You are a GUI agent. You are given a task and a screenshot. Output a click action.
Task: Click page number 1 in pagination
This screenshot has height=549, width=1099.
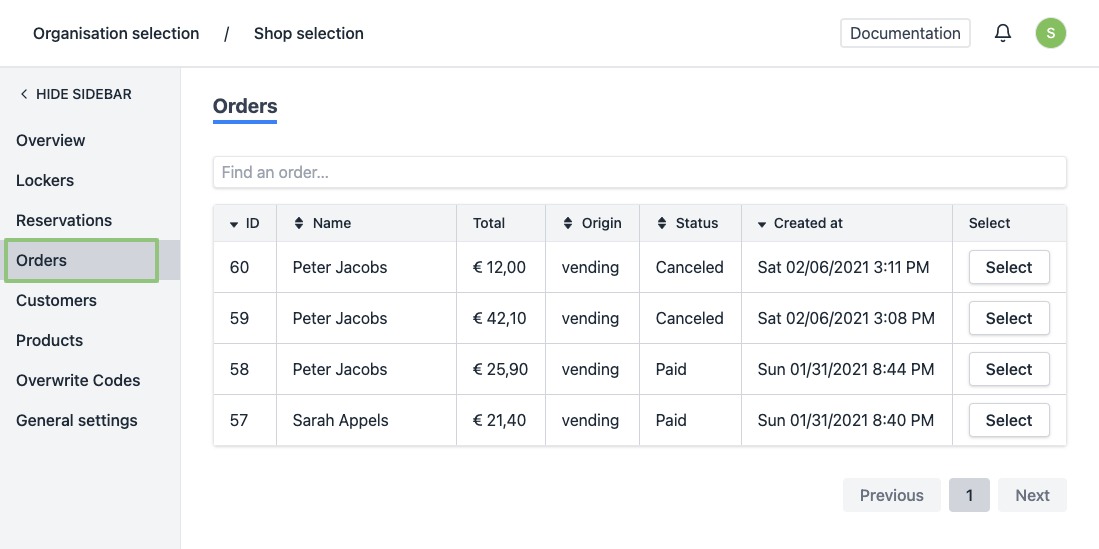(968, 495)
